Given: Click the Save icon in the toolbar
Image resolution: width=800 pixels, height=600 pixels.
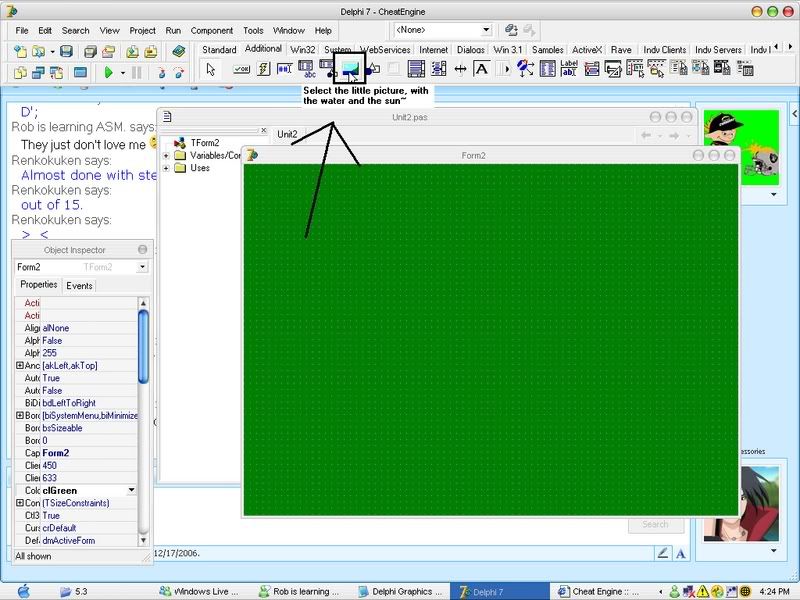Looking at the screenshot, I should 66,51.
